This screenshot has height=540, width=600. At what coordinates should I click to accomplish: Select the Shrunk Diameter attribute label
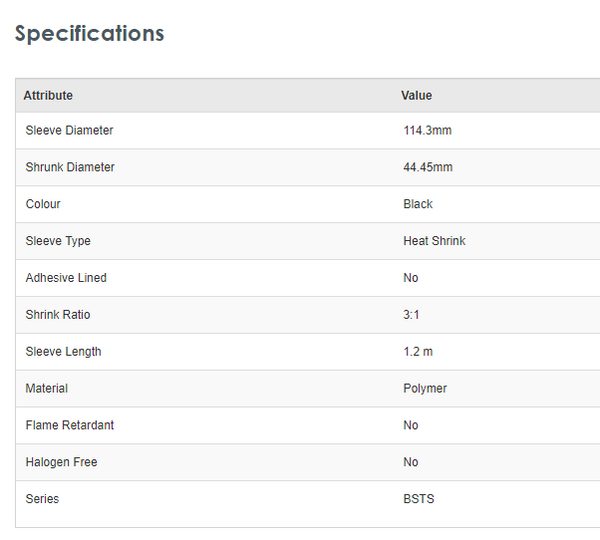(x=70, y=168)
